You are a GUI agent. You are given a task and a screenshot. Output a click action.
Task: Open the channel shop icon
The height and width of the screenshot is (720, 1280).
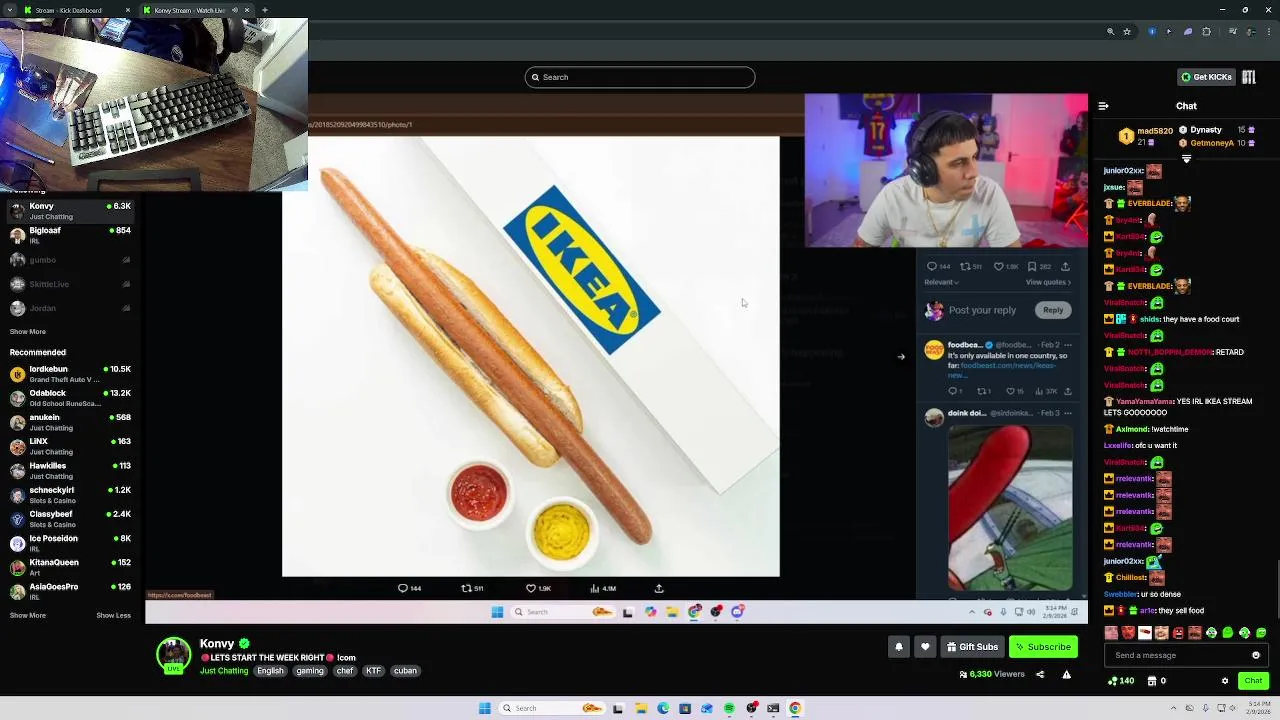point(1152,681)
